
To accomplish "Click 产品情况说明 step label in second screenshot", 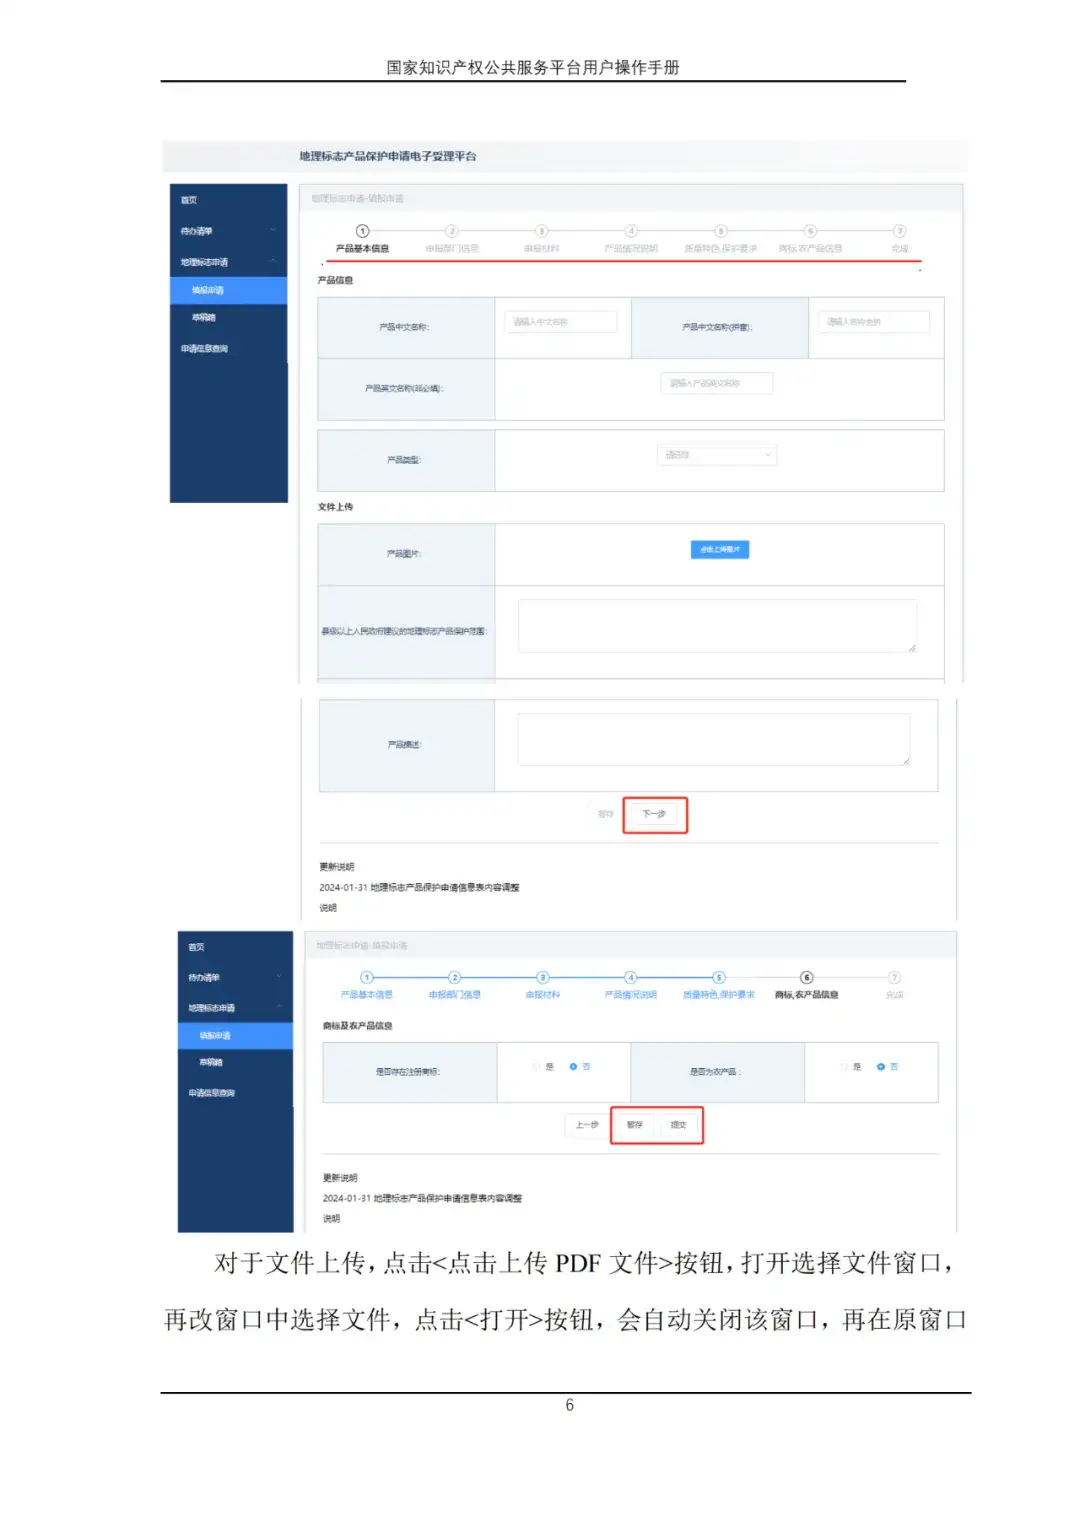I will coord(631,995).
